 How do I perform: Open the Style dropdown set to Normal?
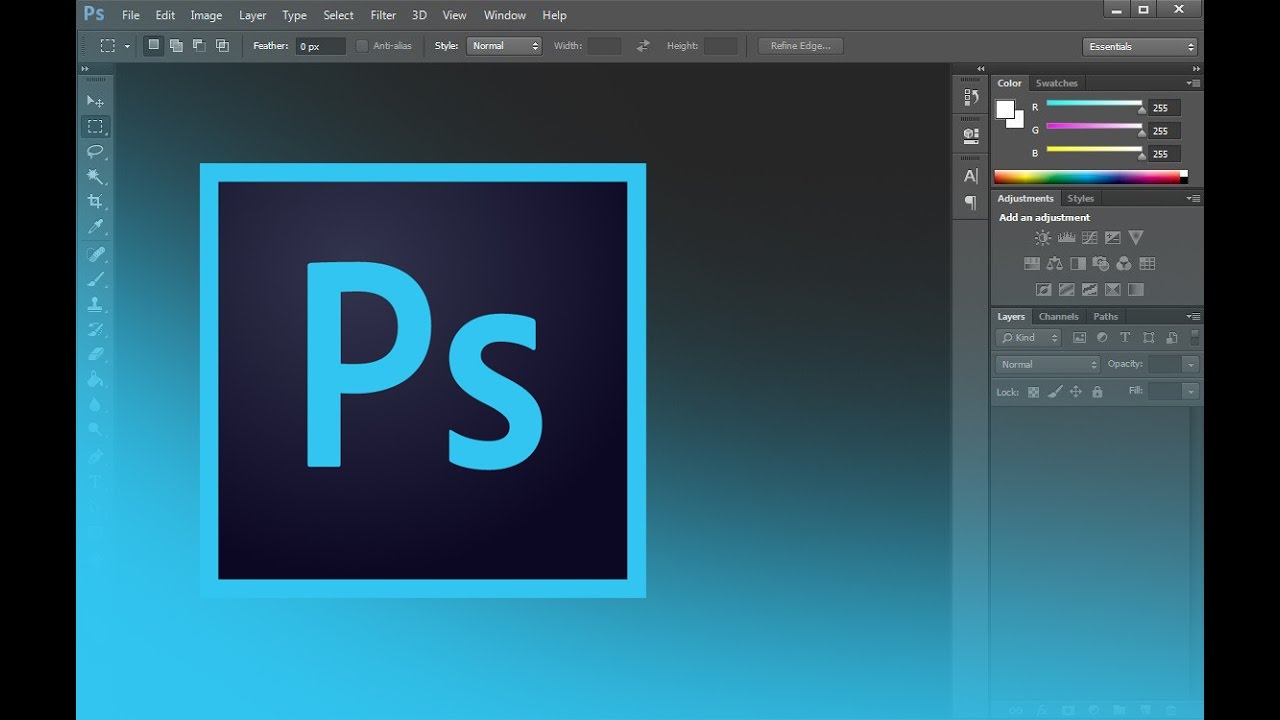[504, 46]
